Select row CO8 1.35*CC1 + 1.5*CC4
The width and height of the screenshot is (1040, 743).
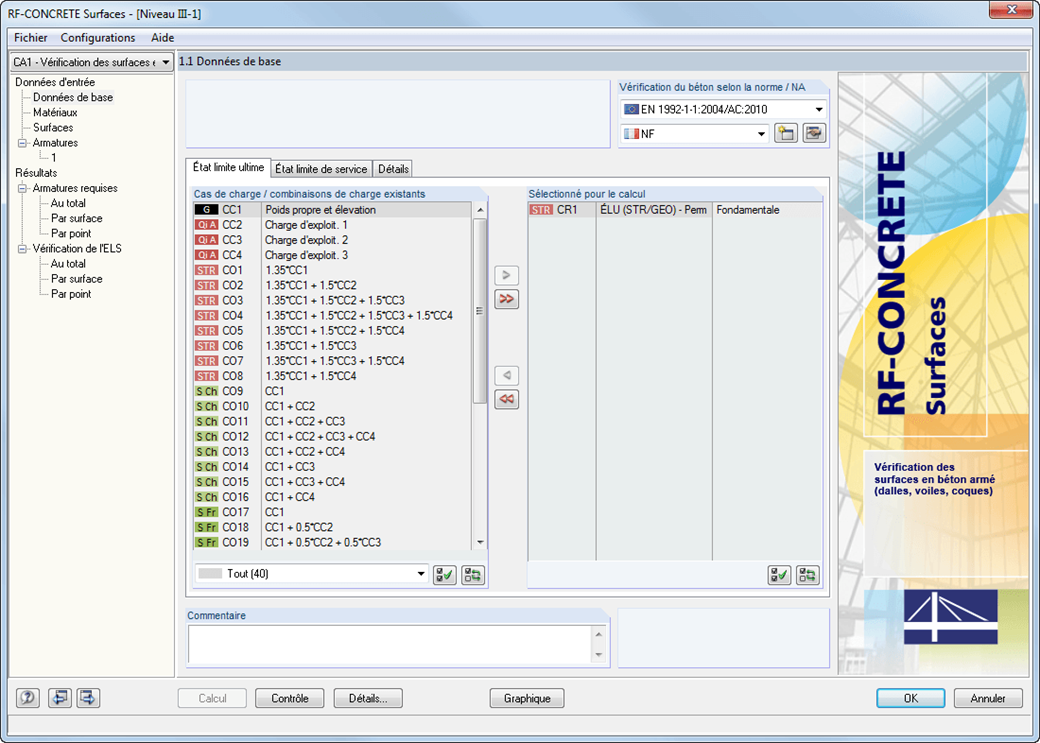[332, 376]
